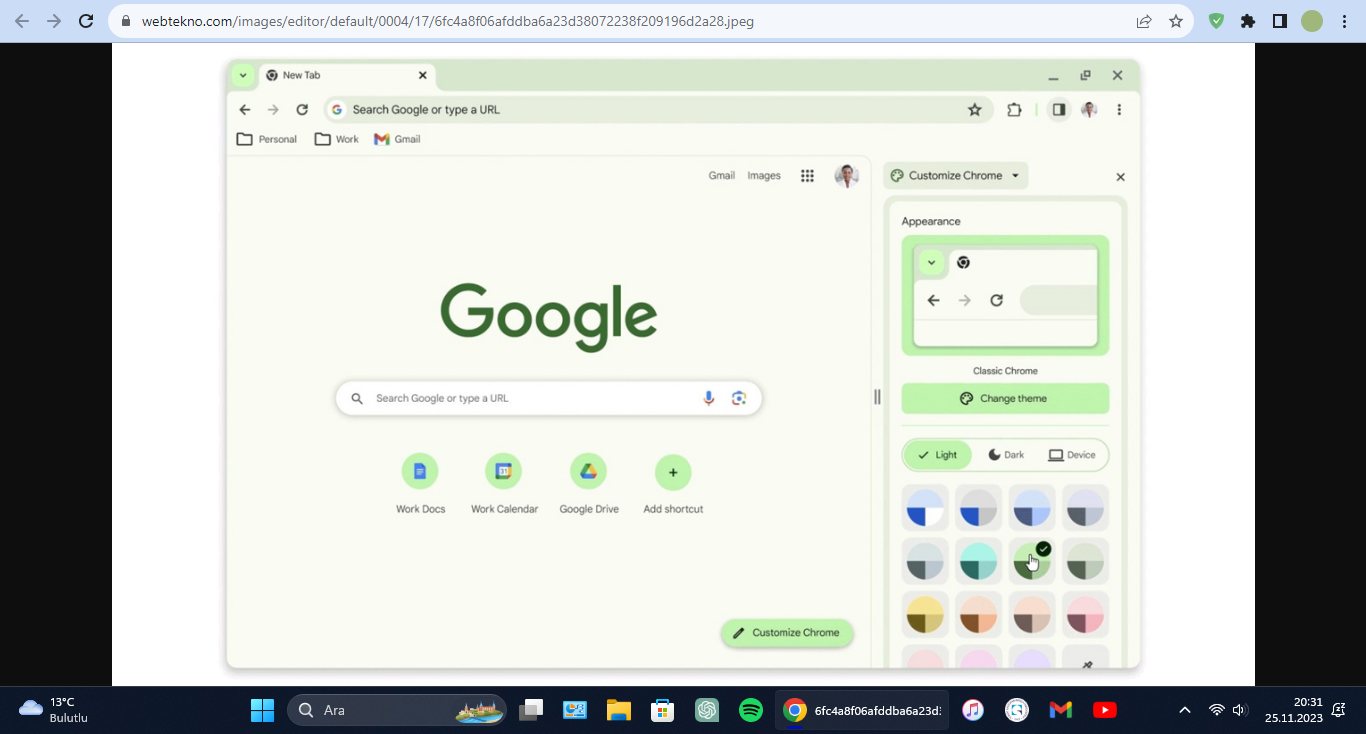Click the Images link on the New Tab page

[764, 176]
